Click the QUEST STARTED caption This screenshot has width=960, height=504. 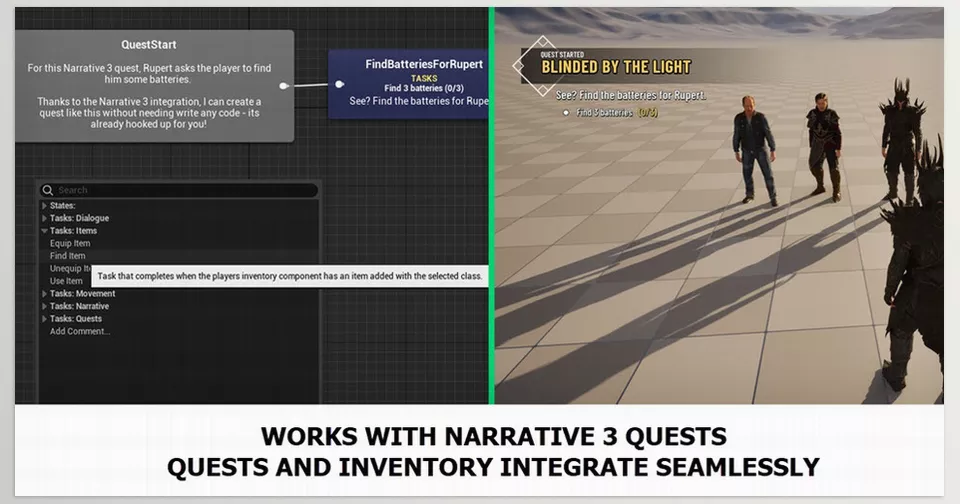(562, 55)
